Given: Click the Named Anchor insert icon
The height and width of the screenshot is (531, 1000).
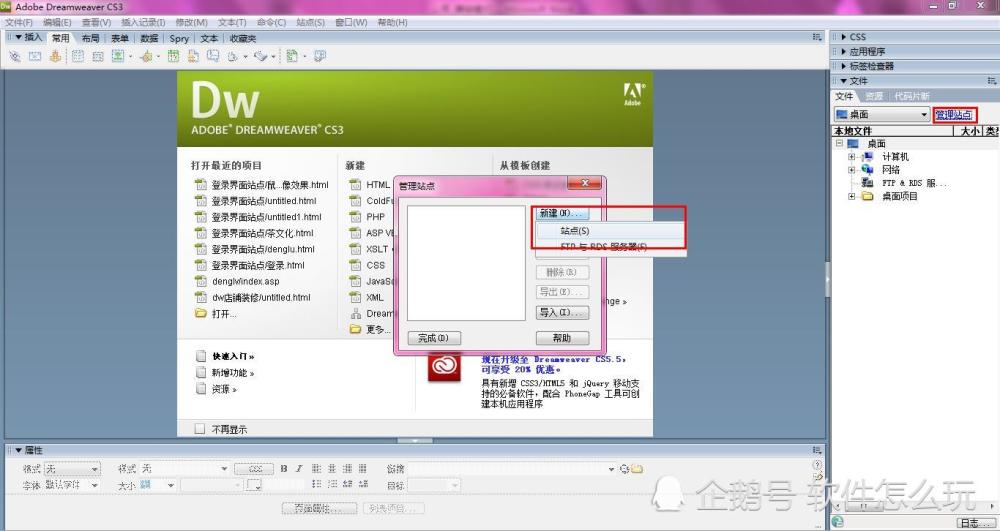Looking at the screenshot, I should [55, 57].
